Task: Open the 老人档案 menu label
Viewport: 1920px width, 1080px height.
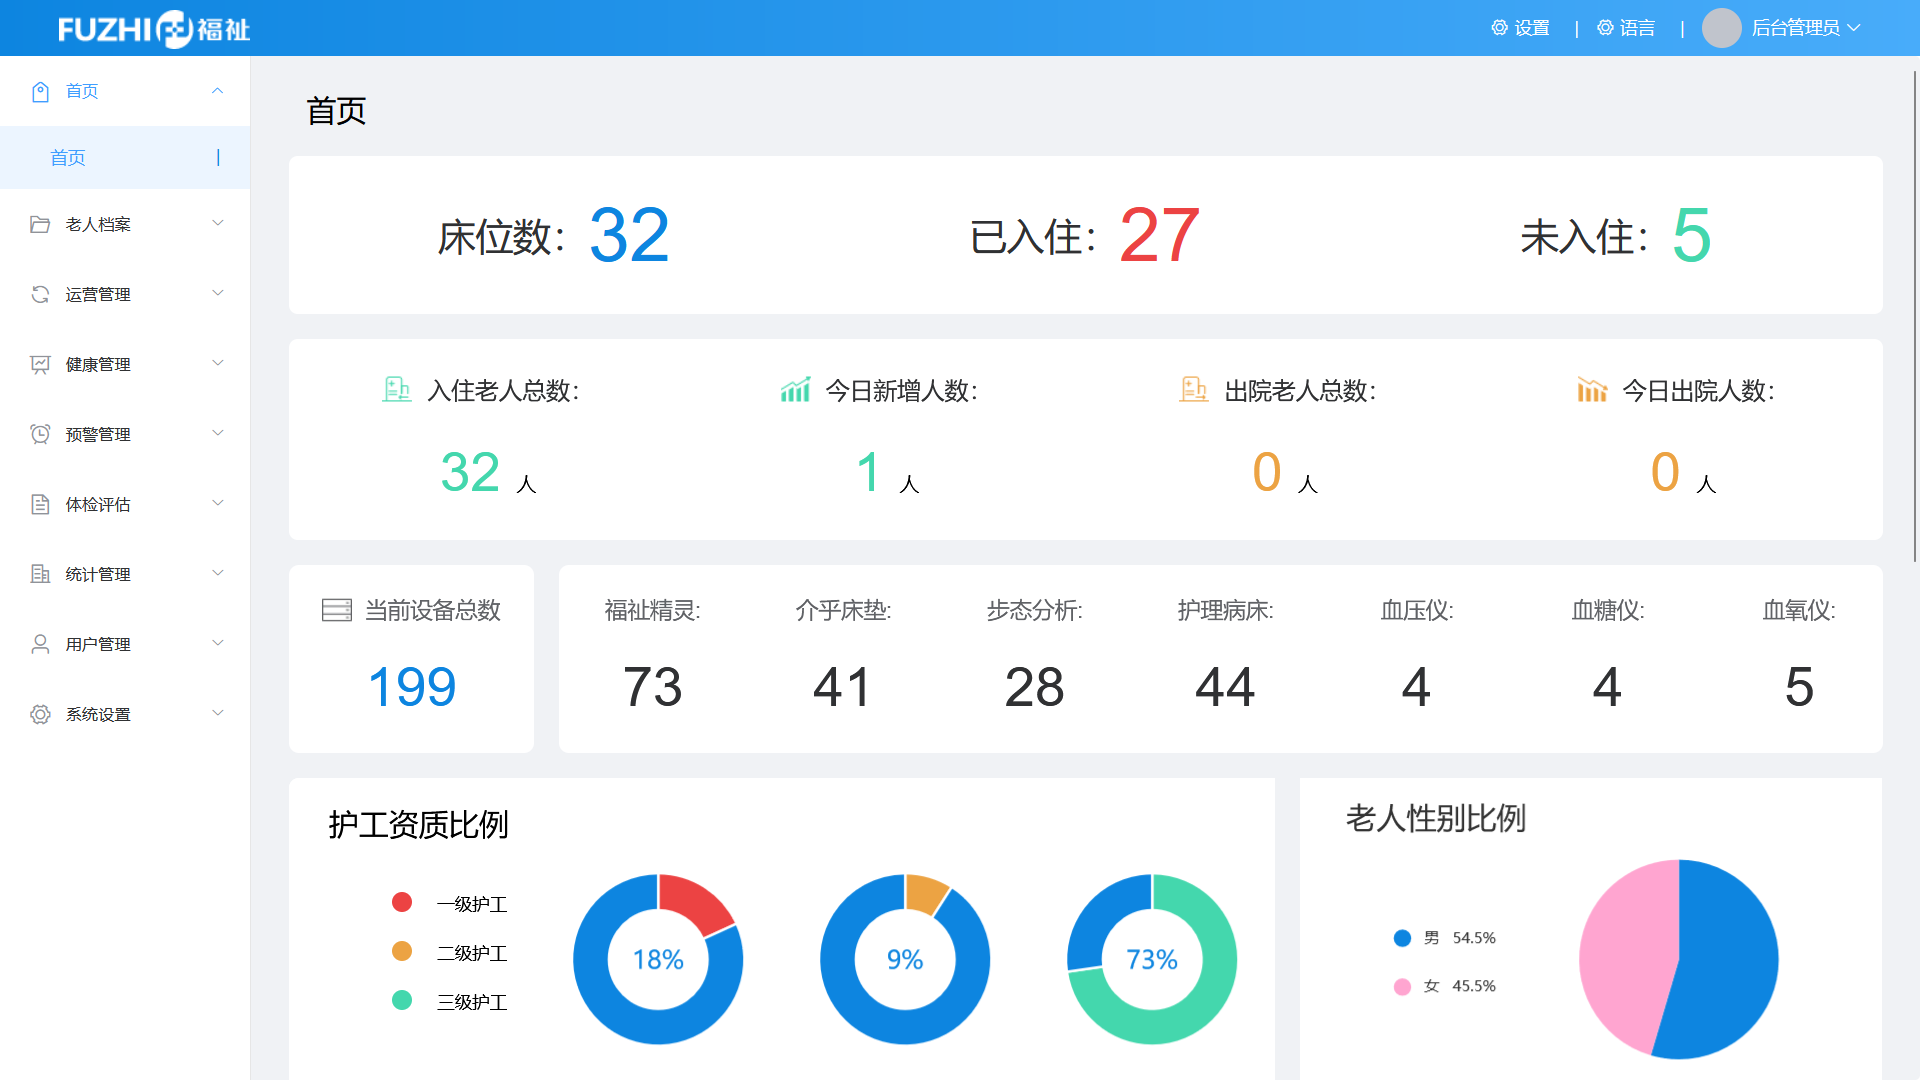Action: pyautogui.click(x=98, y=224)
